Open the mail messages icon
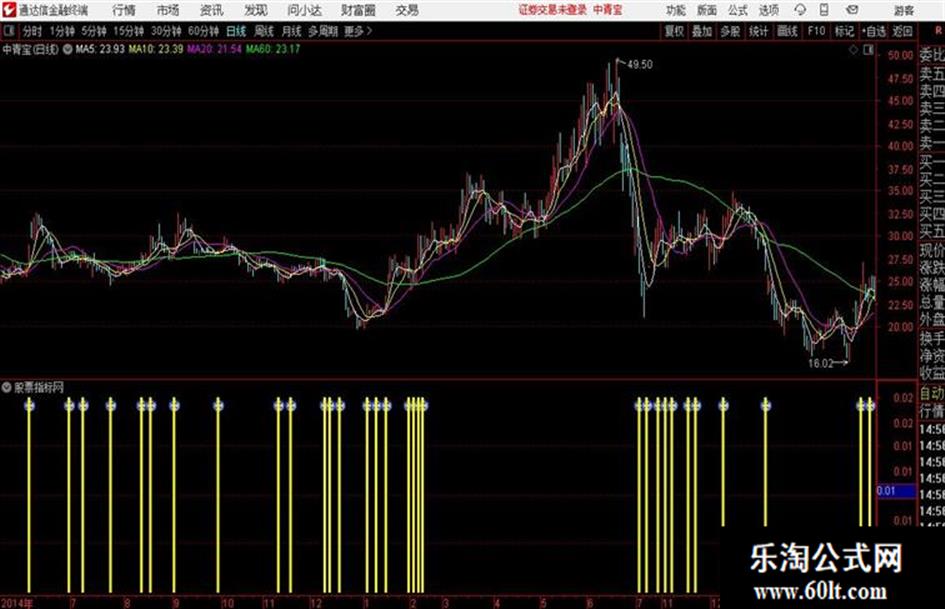The image size is (945, 609). click(x=852, y=10)
